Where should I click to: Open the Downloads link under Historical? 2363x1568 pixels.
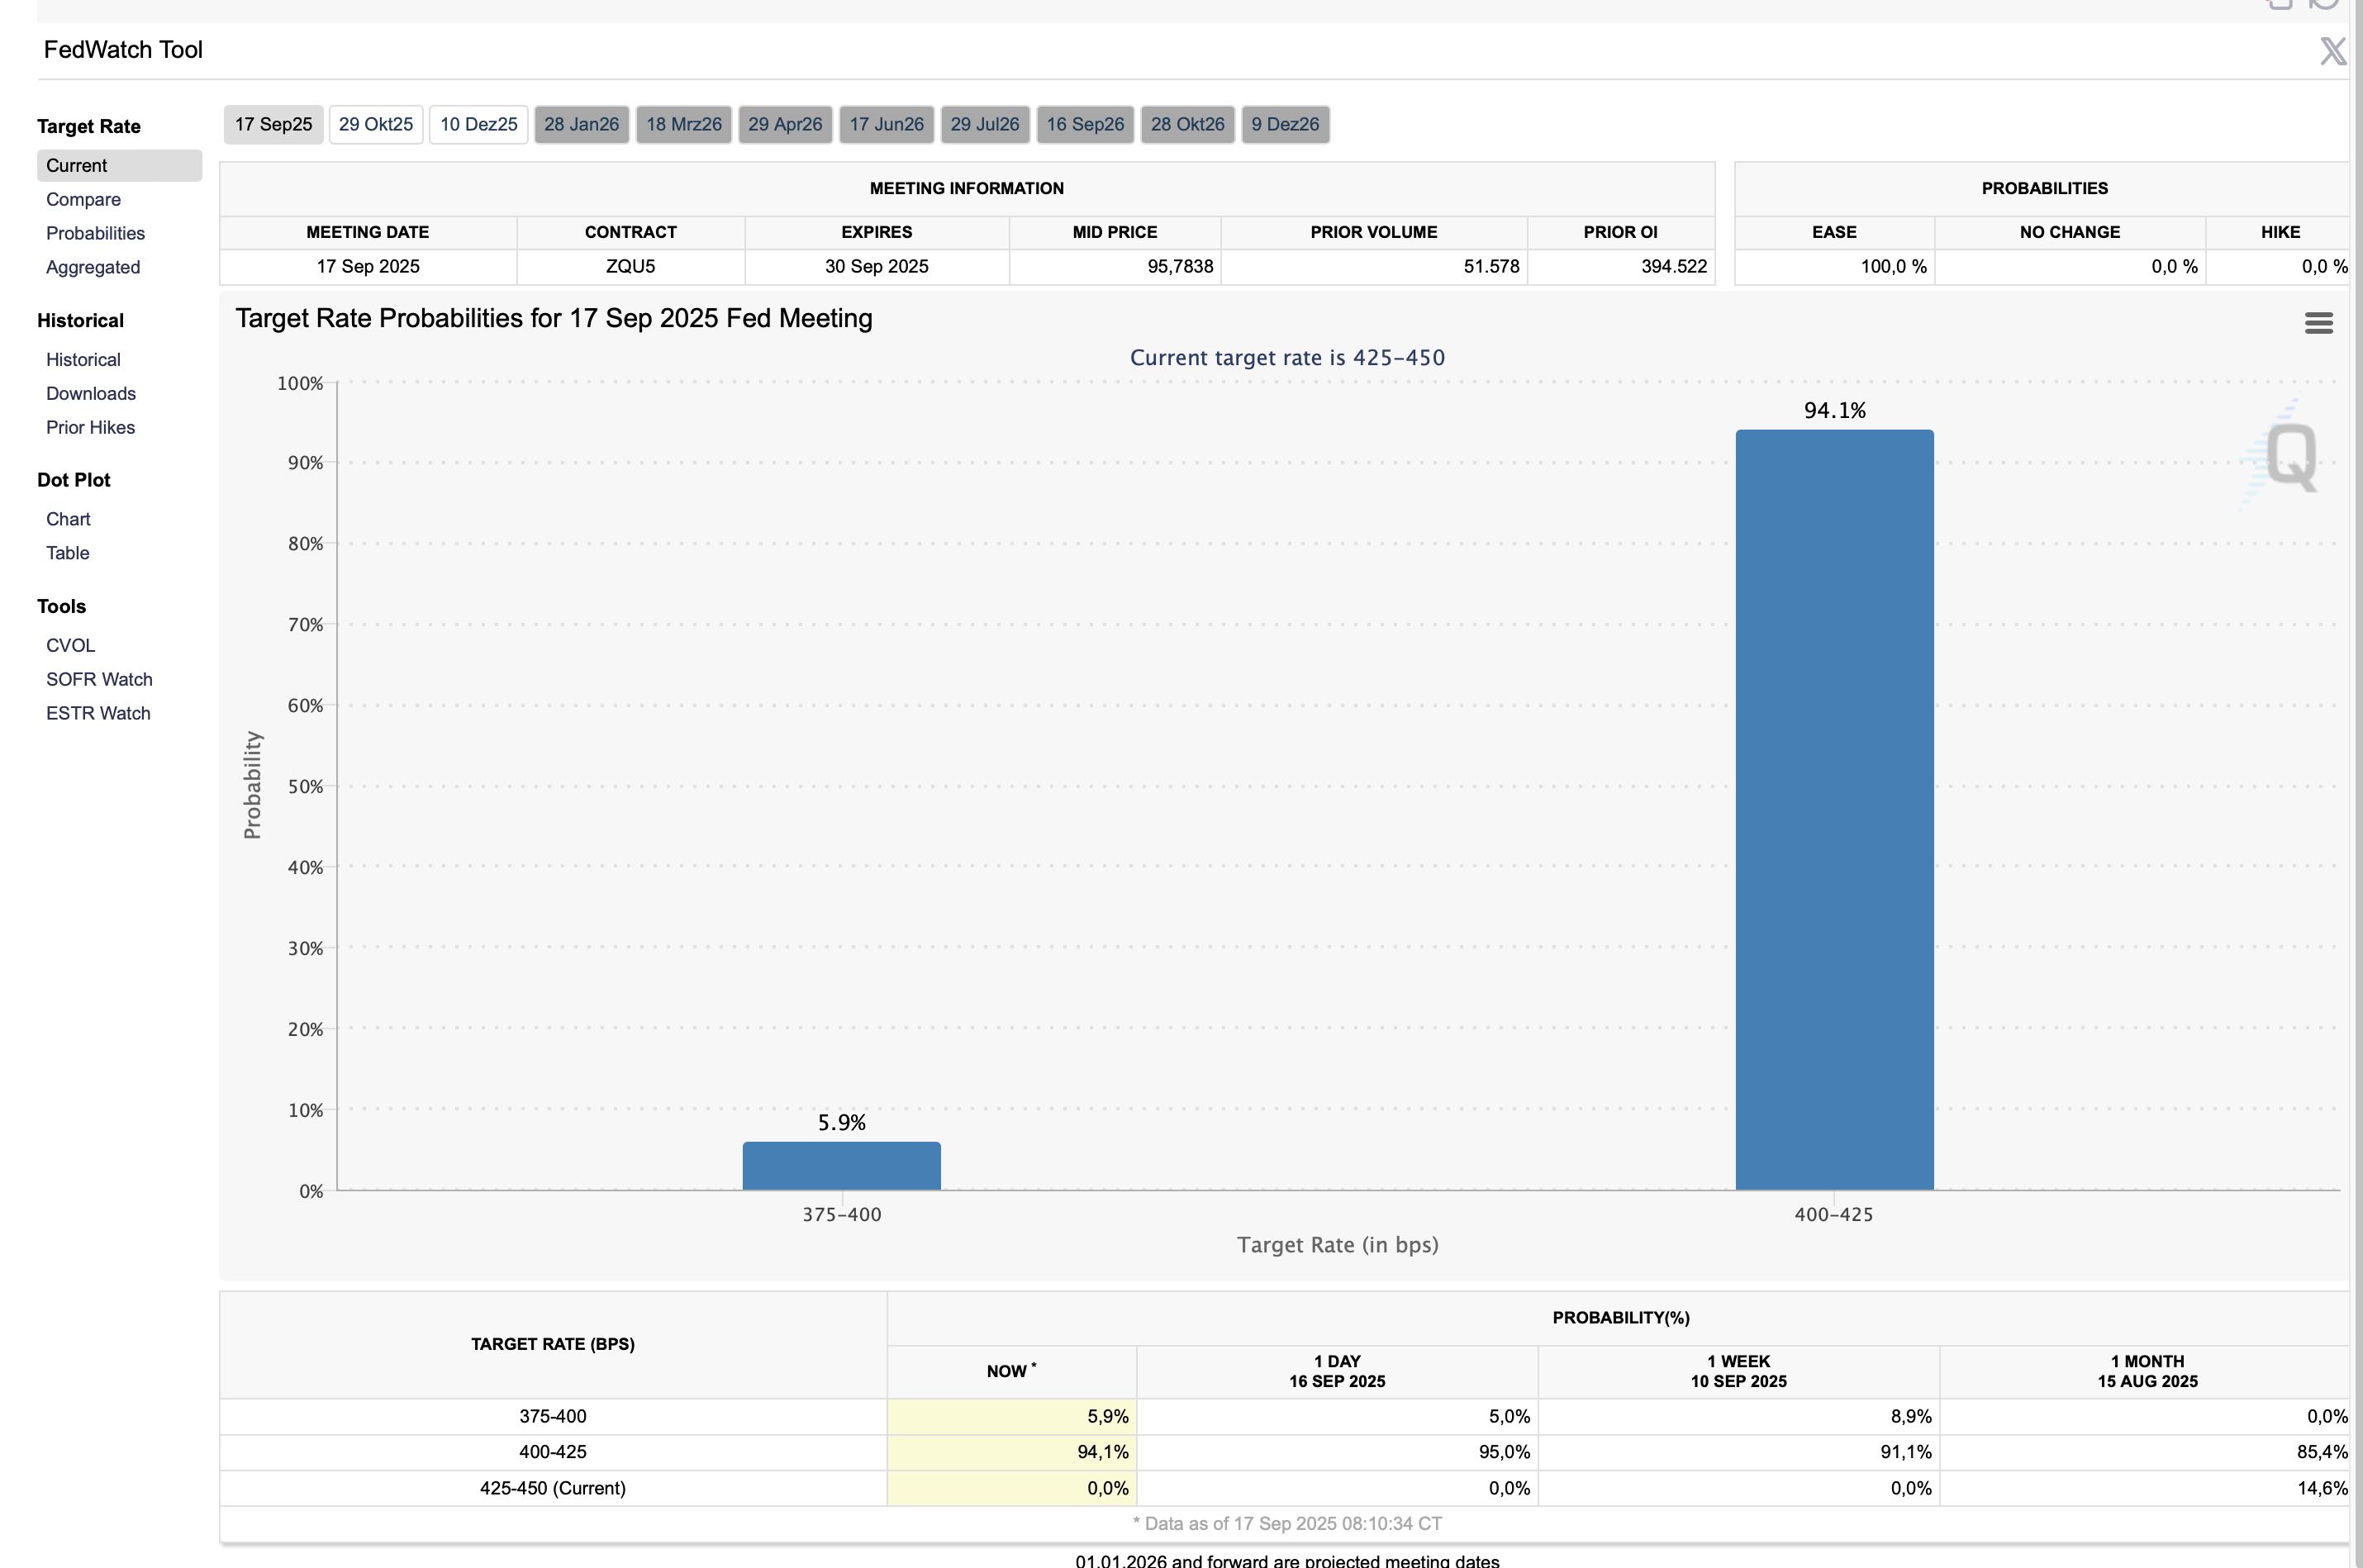tap(90, 393)
